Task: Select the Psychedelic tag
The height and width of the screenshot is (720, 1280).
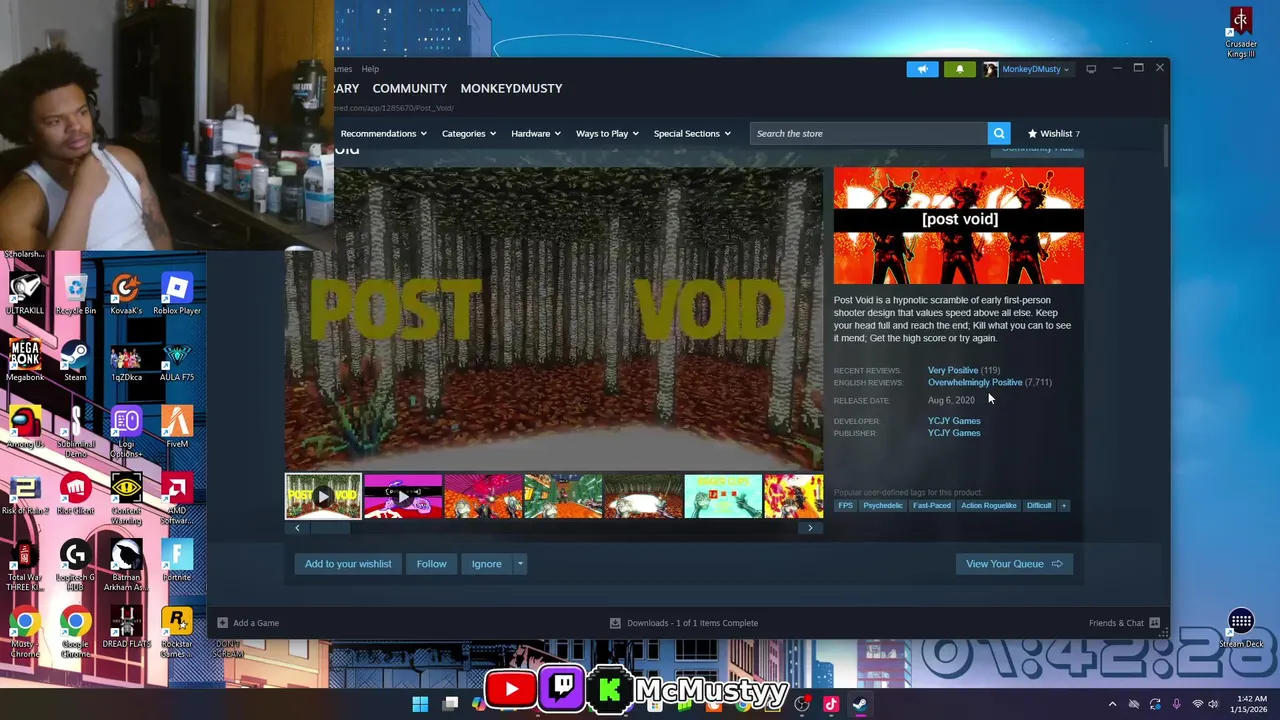Action: 882,506
